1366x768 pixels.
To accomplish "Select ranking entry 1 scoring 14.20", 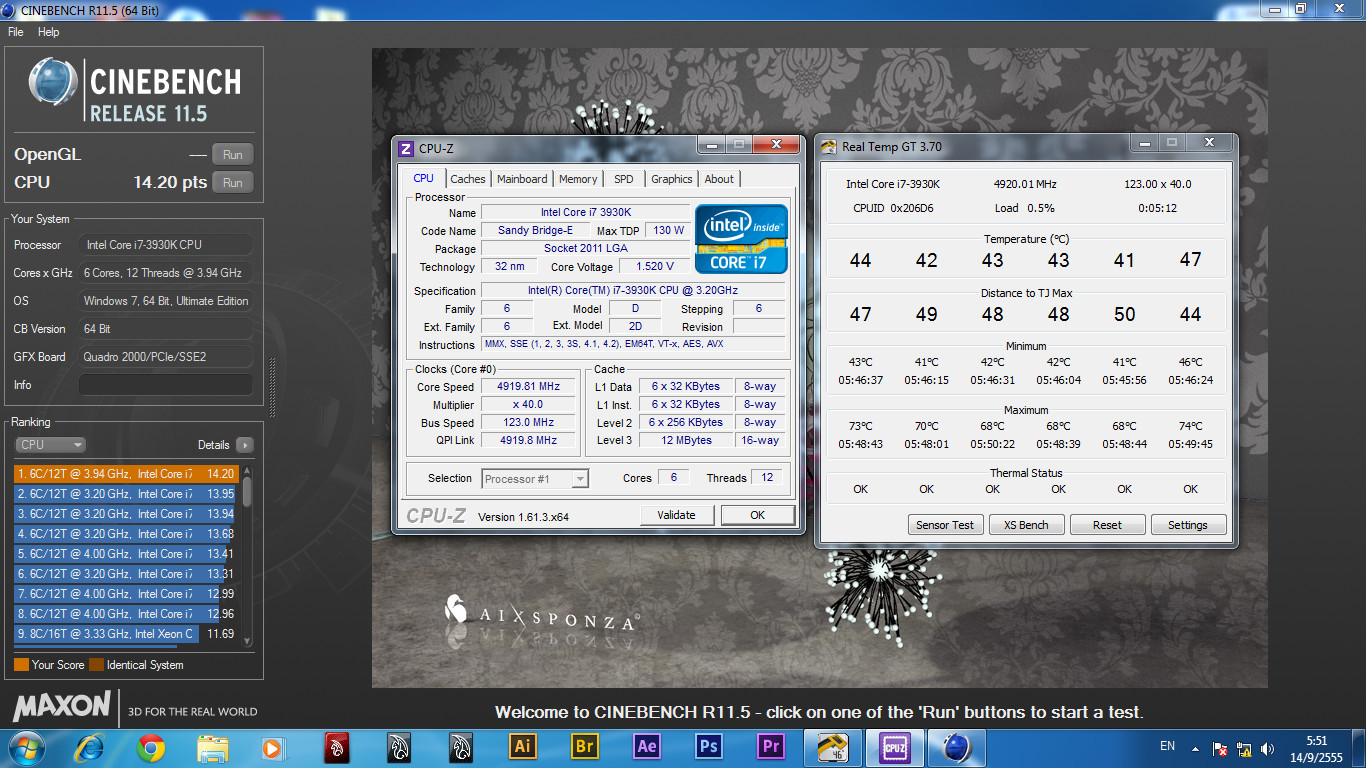I will (126, 474).
